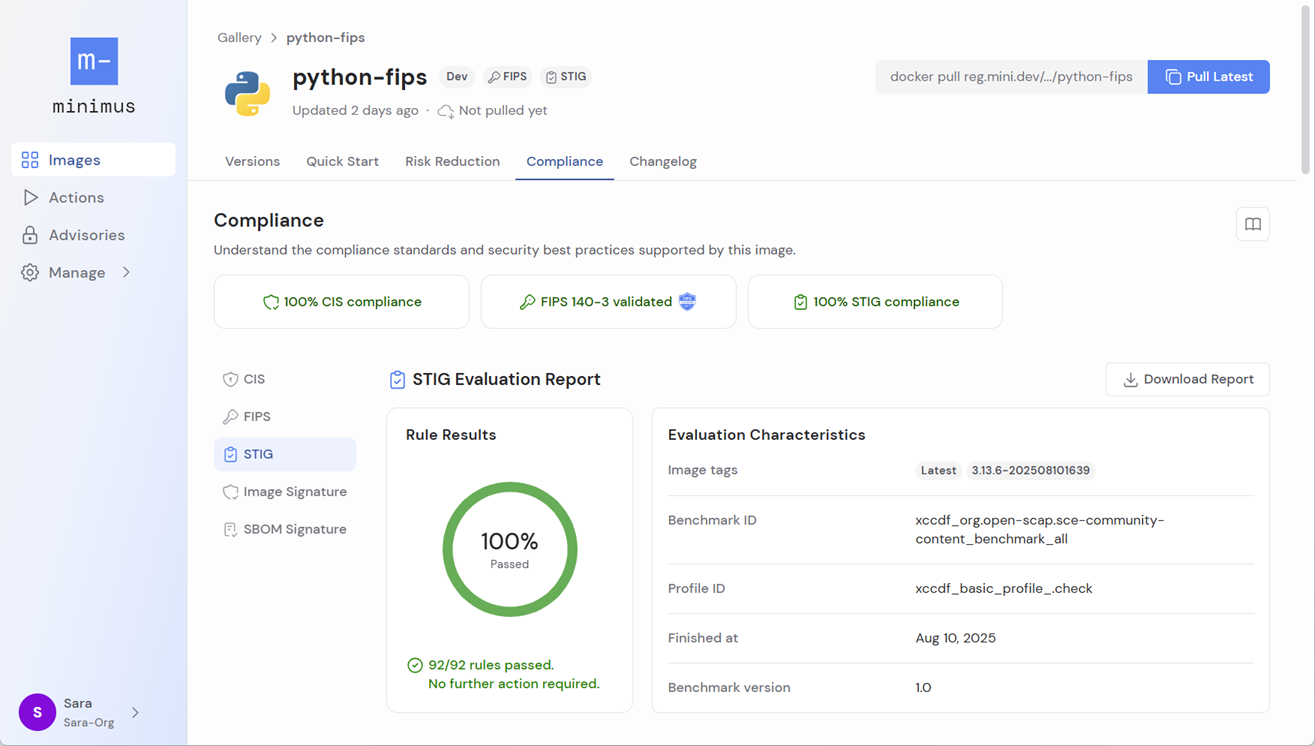Expand the Manage menu chevron
The image size is (1315, 746).
point(127,272)
